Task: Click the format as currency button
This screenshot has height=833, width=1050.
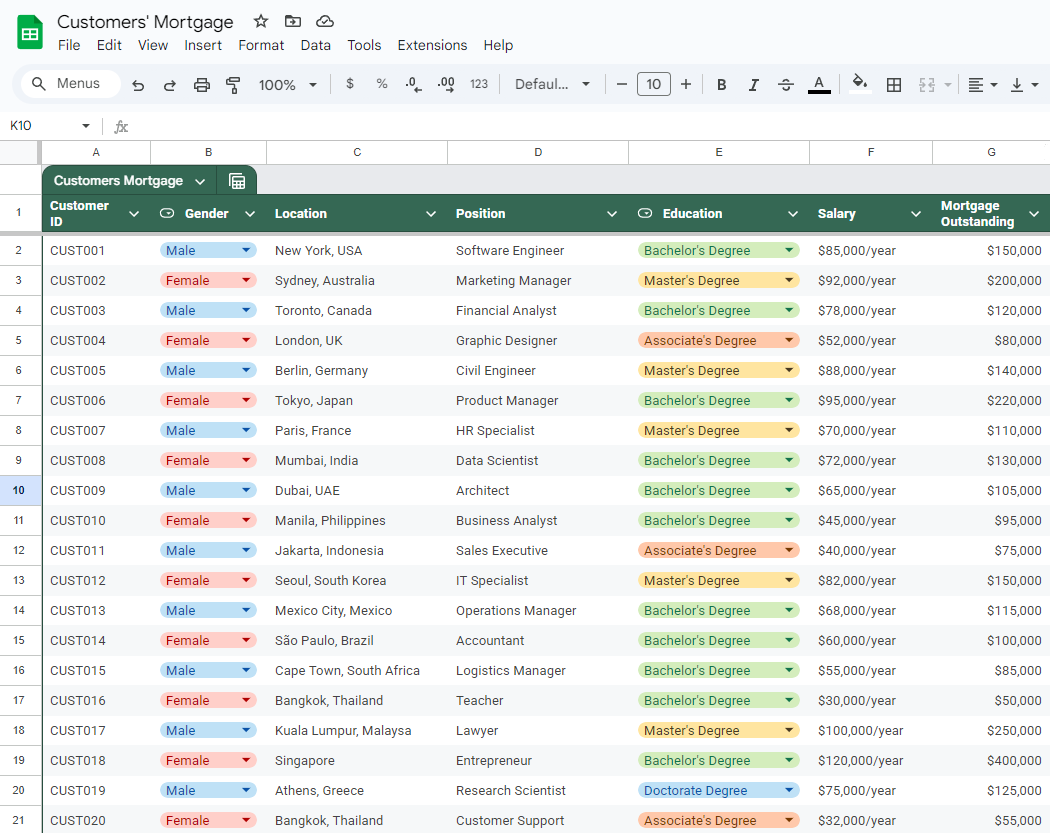Action: coord(350,85)
